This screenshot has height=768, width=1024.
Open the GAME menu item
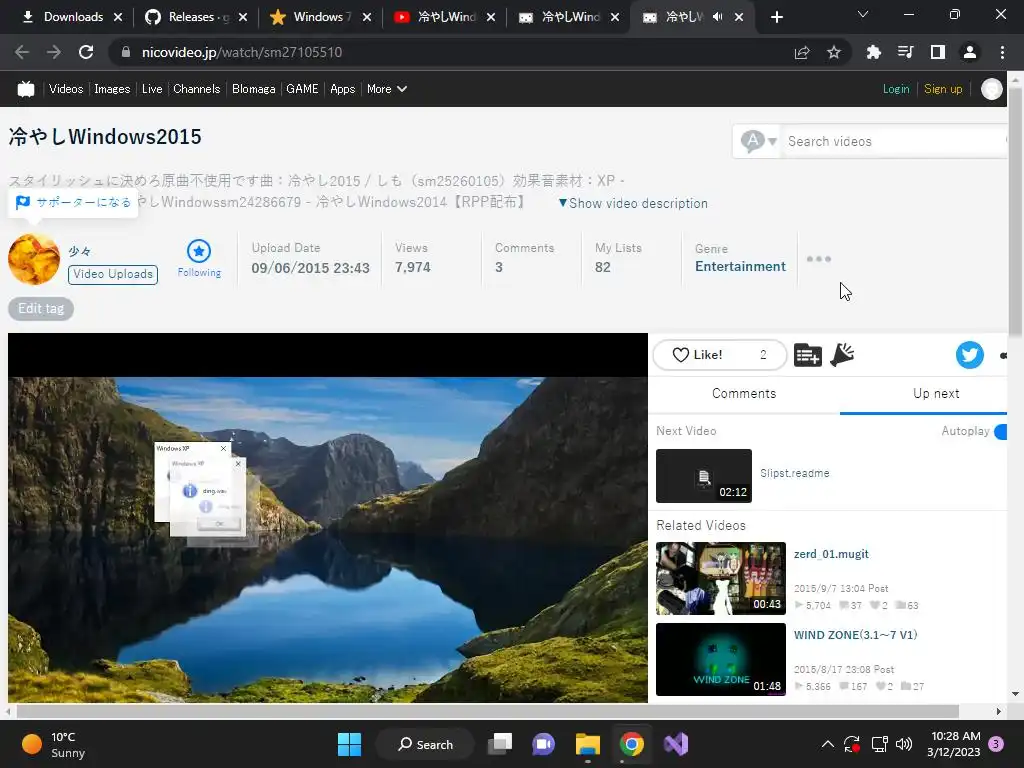pos(302,89)
